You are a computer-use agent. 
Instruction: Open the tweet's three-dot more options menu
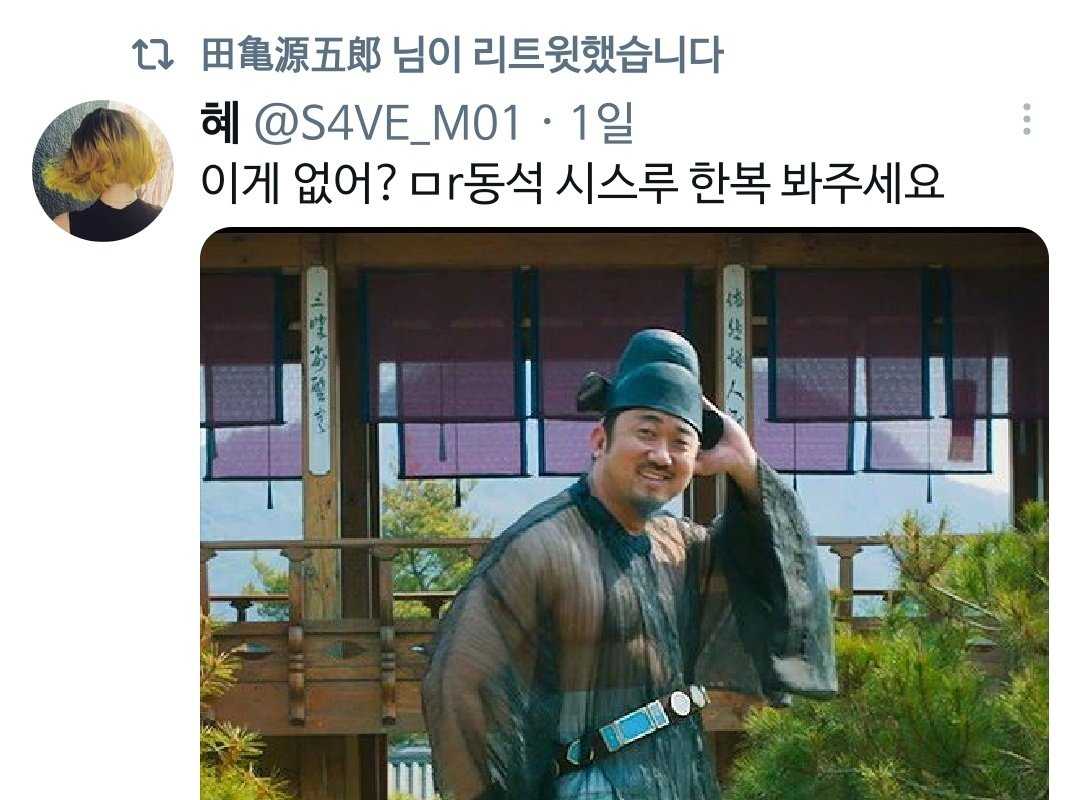[x=1026, y=119]
